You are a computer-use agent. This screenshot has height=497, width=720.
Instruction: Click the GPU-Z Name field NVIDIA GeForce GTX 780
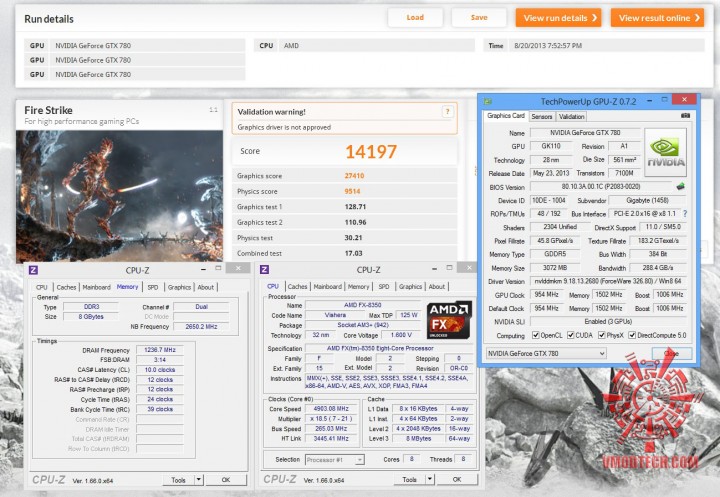tap(585, 133)
